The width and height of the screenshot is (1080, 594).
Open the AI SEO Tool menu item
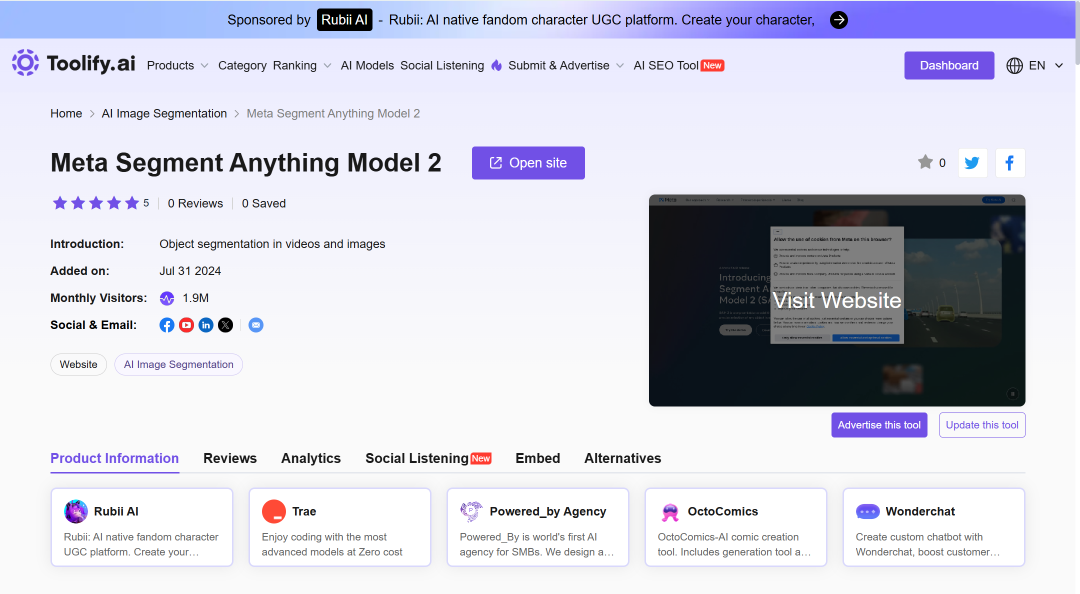point(678,65)
